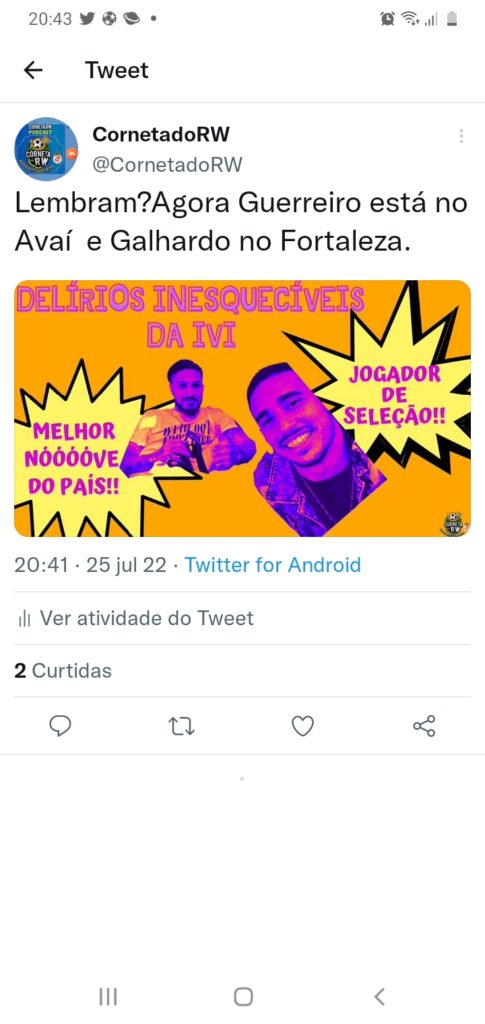The height and width of the screenshot is (1024, 485).
Task: Tap the Android navigation back chevron
Action: [379, 996]
